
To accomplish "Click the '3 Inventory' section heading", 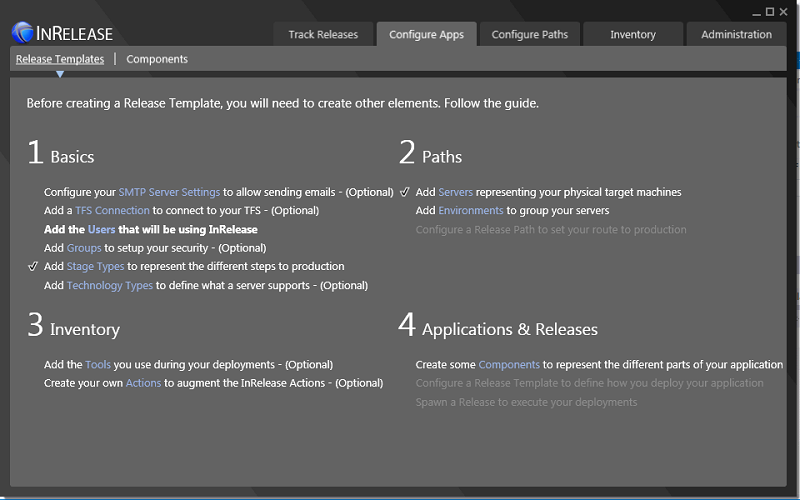I will pos(73,326).
